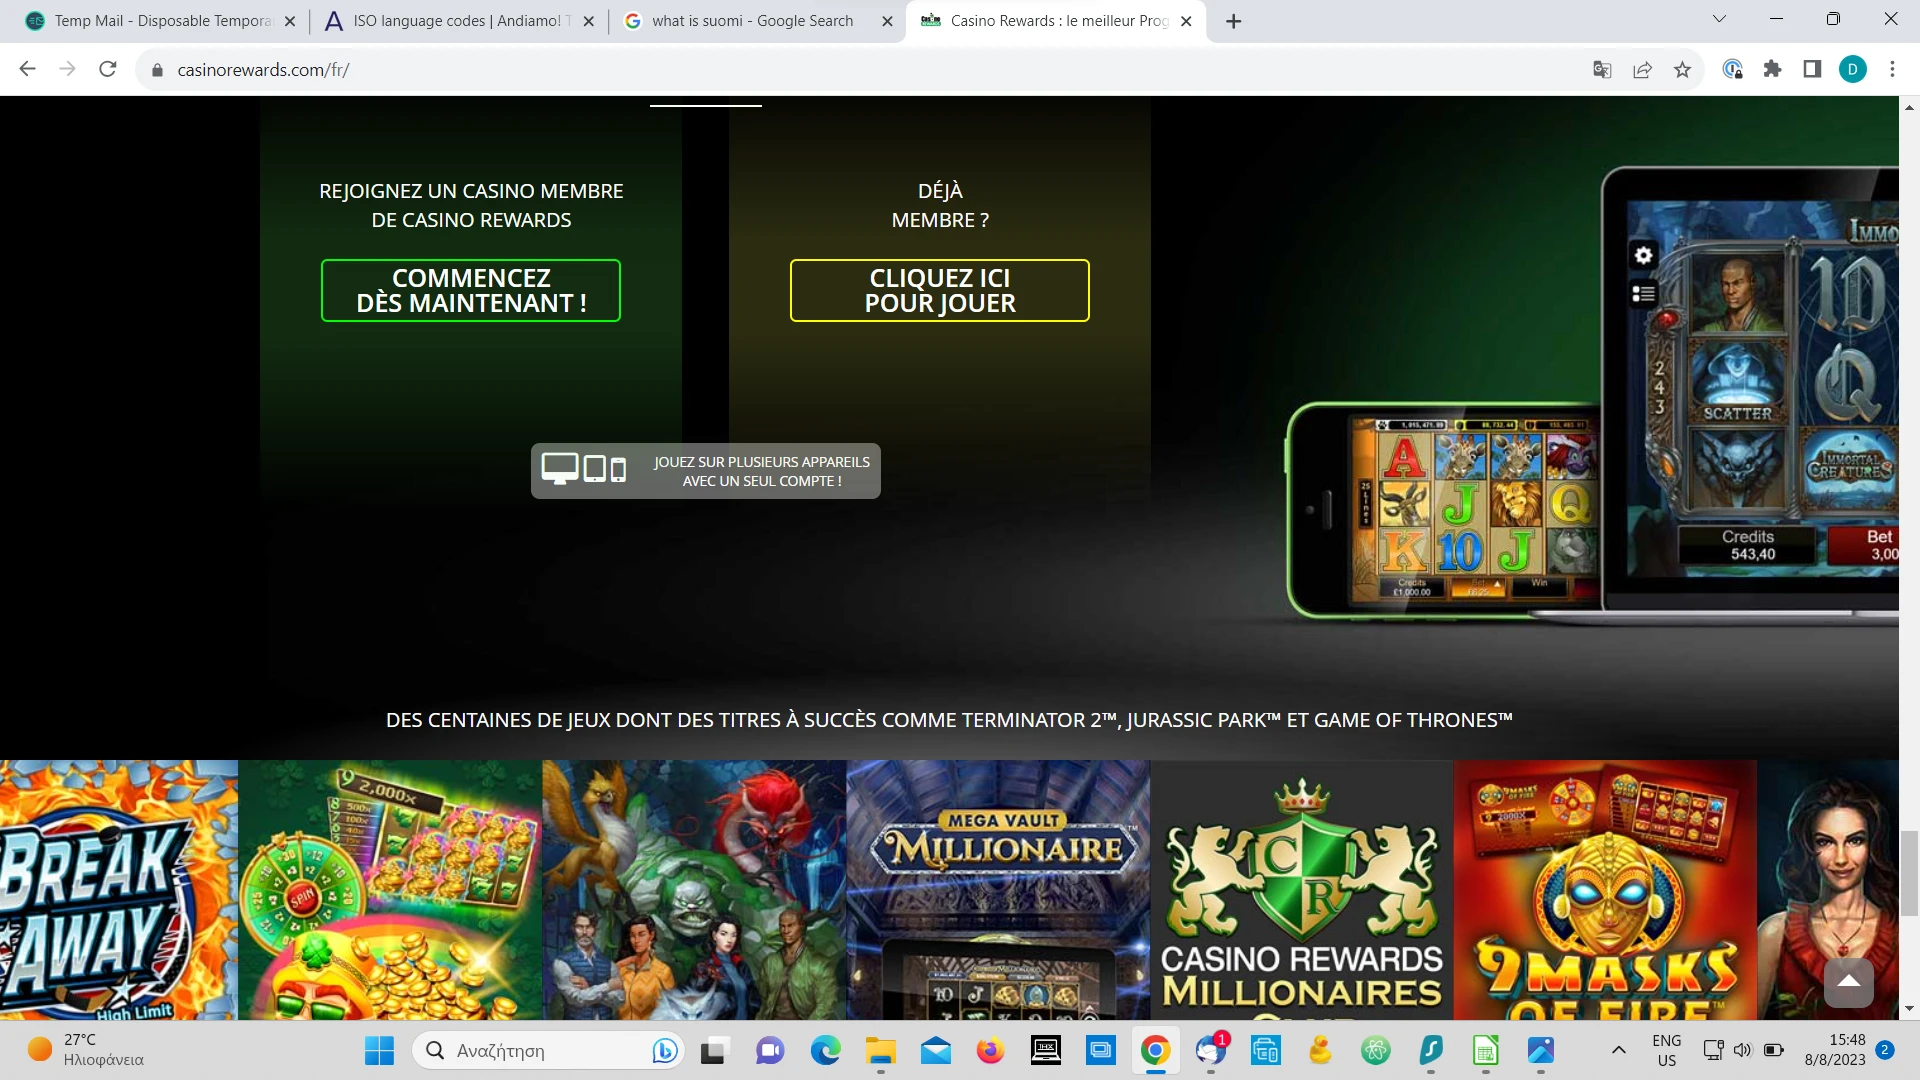Open Casino Rewards Millionaires thumbnail
The image size is (1920, 1080).
pos(1302,890)
